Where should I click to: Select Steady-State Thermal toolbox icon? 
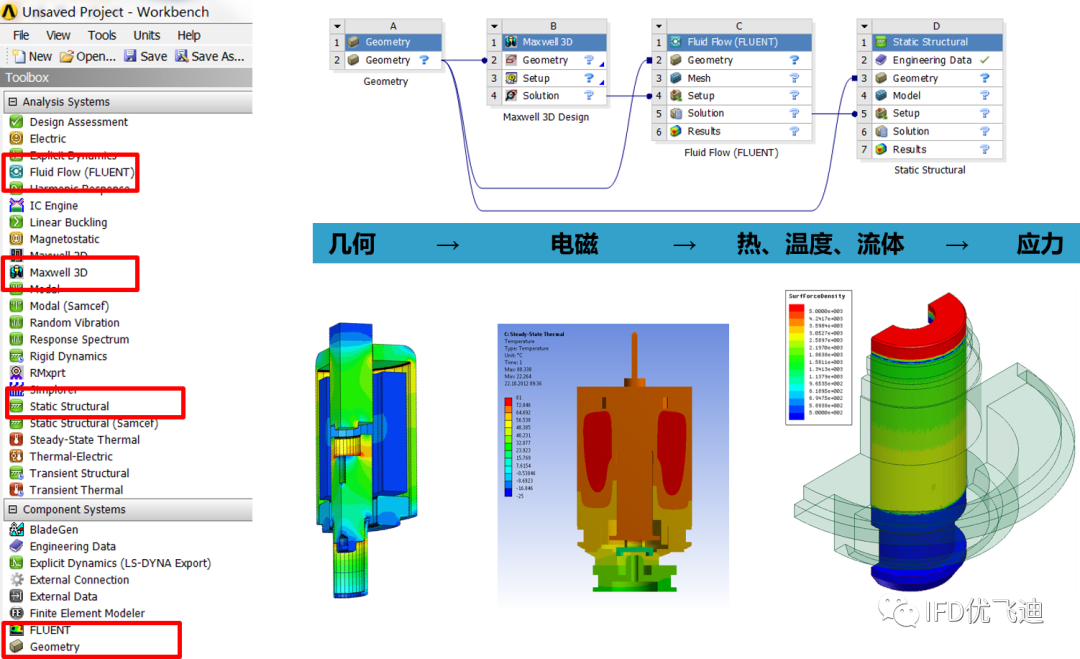tap(17, 440)
